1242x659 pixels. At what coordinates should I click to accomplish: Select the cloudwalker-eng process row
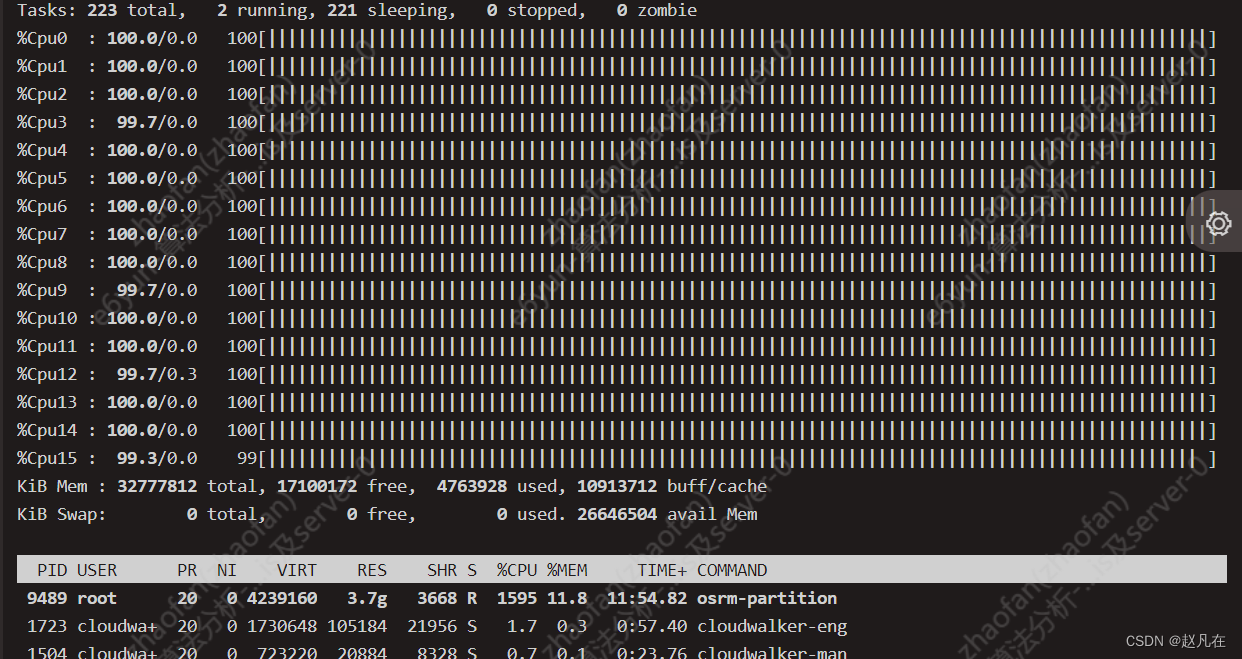coord(772,626)
